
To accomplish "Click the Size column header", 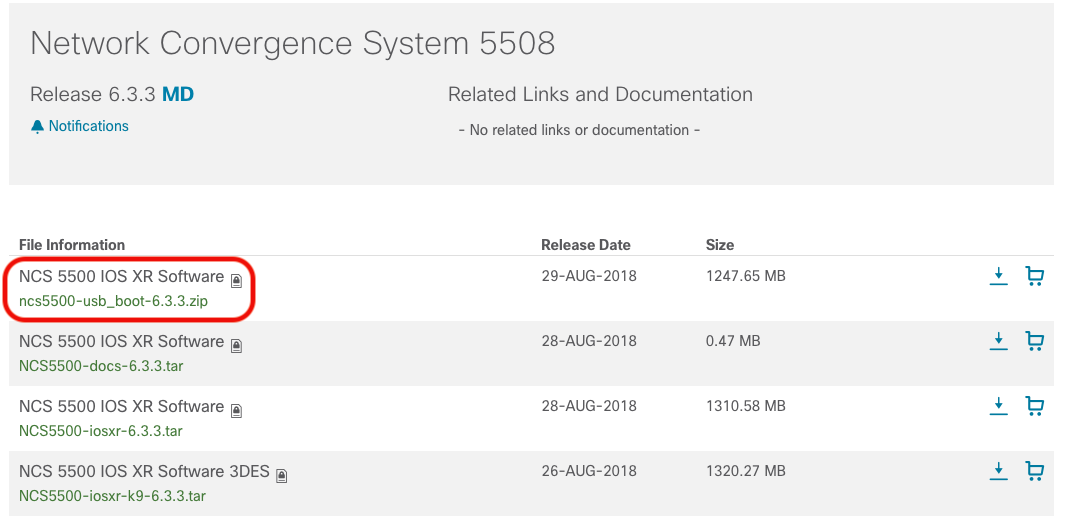I will point(720,245).
